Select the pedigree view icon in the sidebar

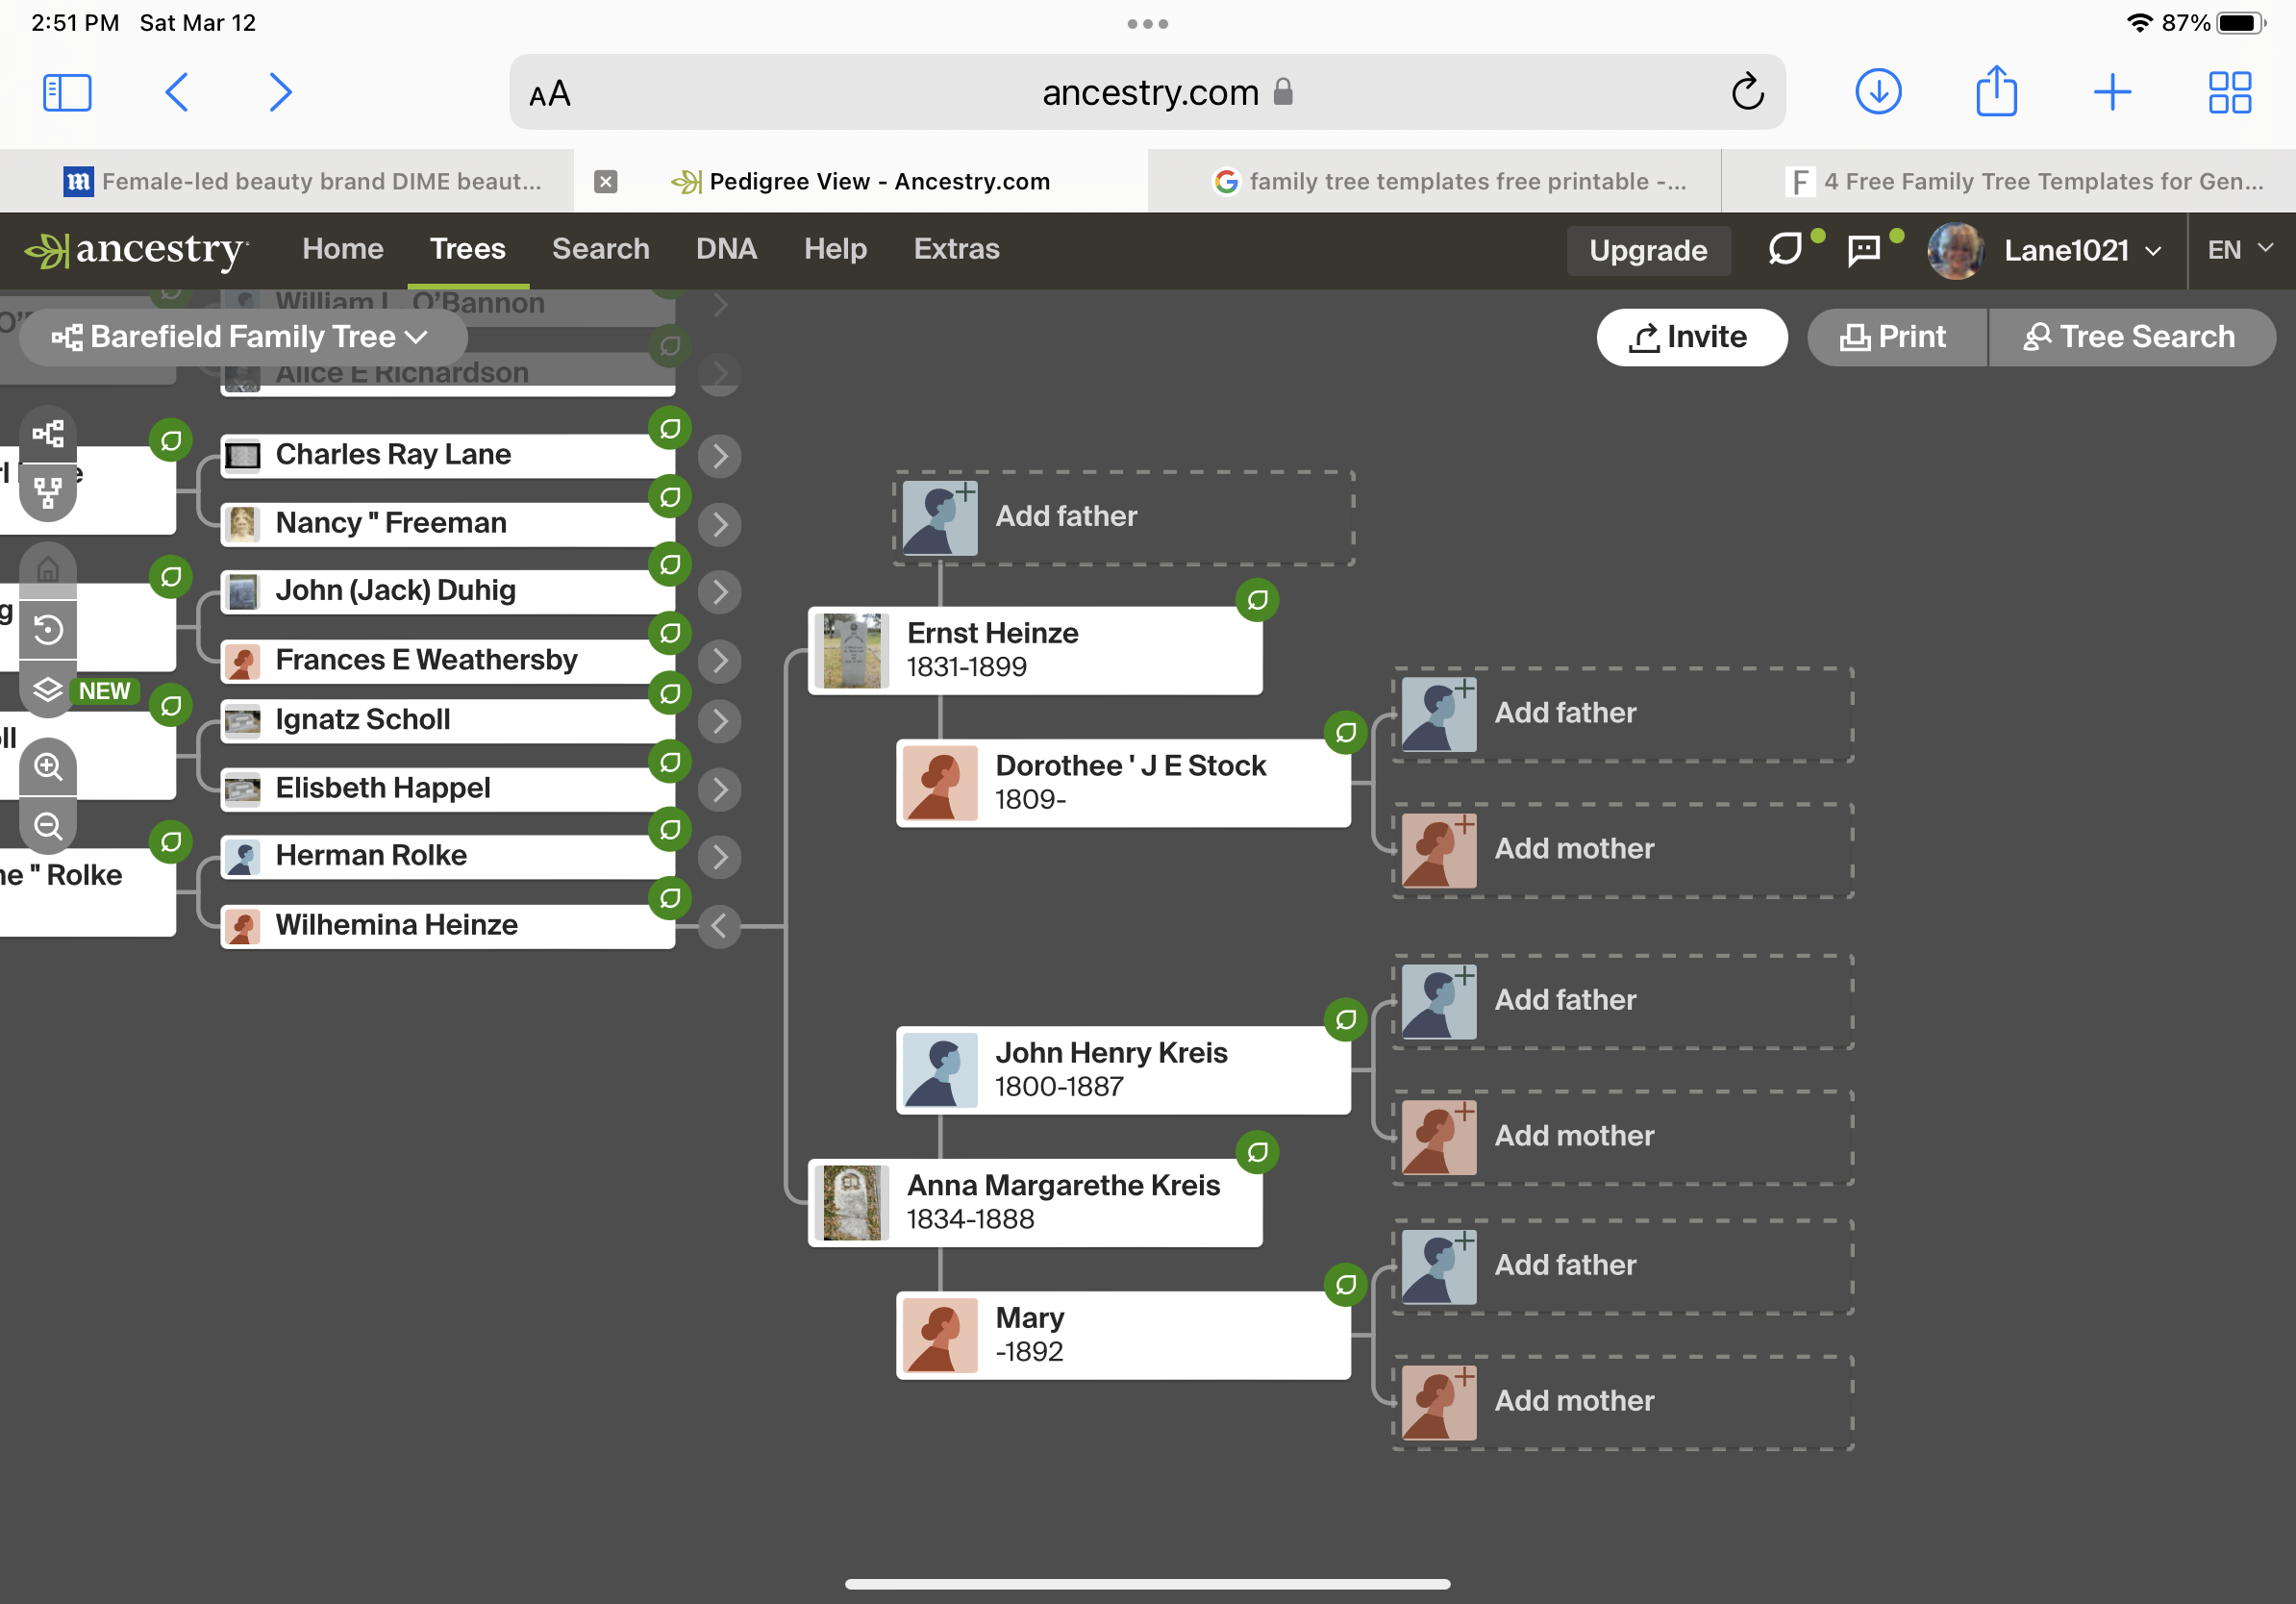click(48, 434)
